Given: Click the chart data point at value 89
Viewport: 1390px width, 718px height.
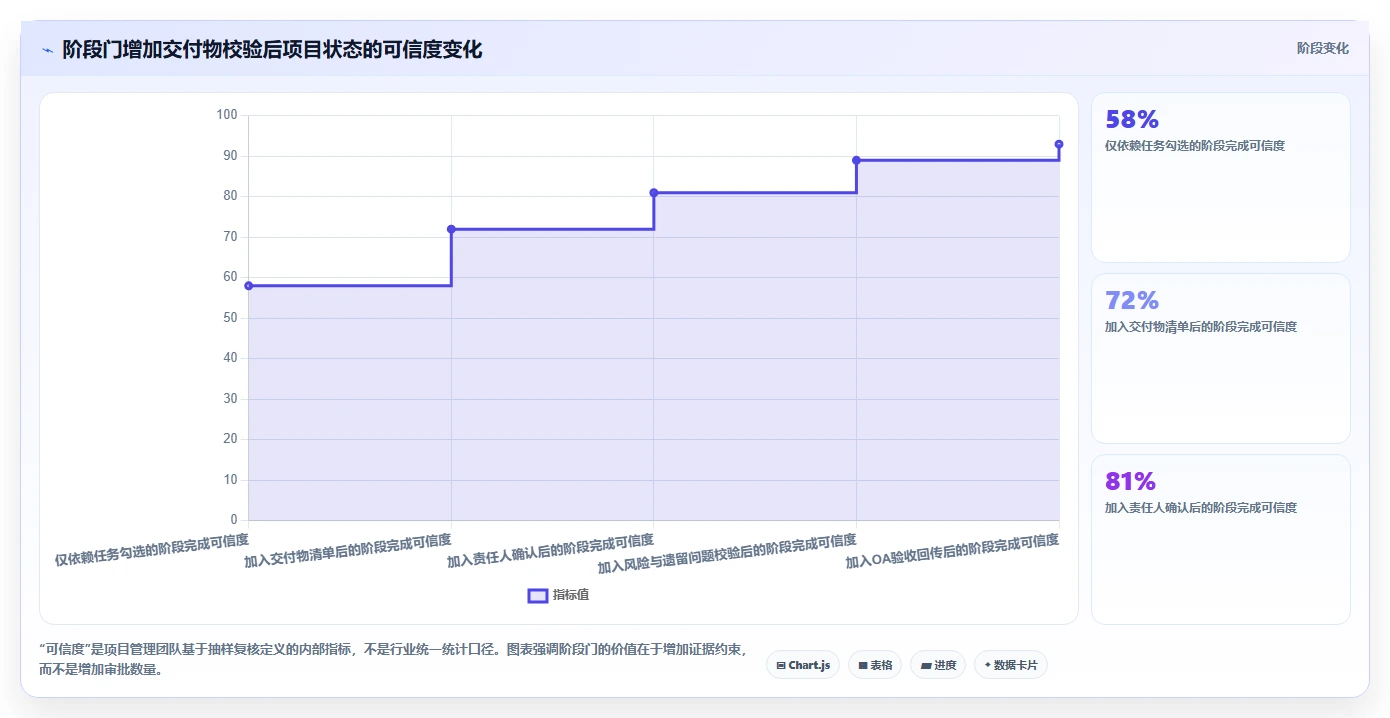Looking at the screenshot, I should 856,160.
